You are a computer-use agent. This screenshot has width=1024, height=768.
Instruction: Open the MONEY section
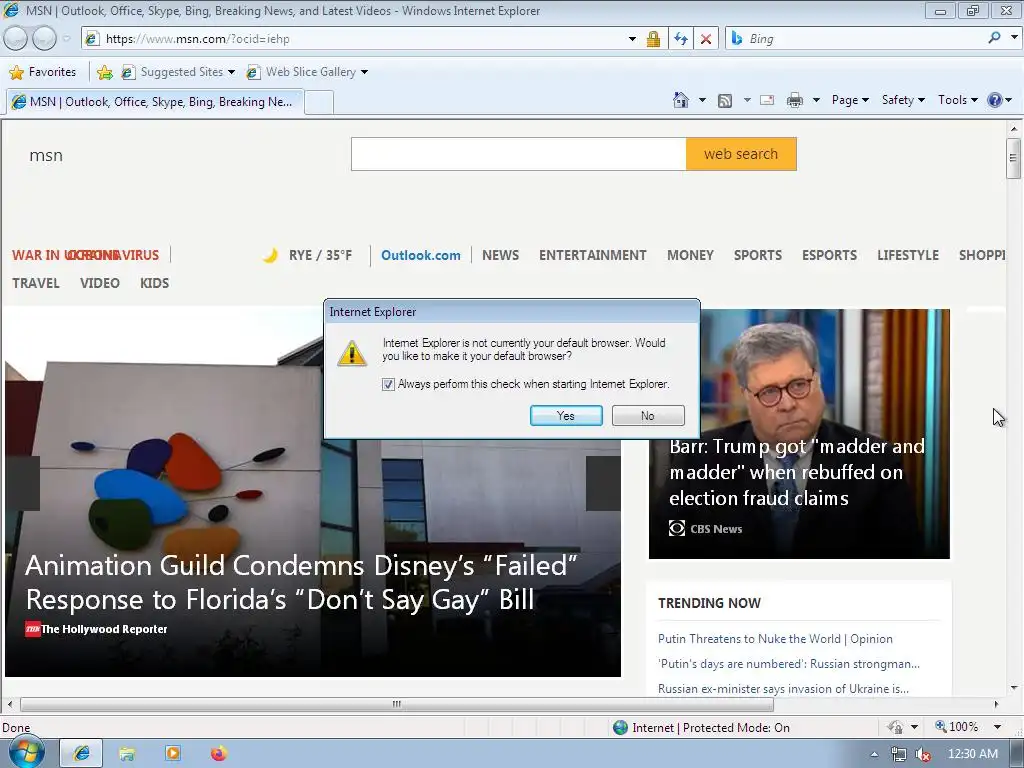click(x=690, y=255)
